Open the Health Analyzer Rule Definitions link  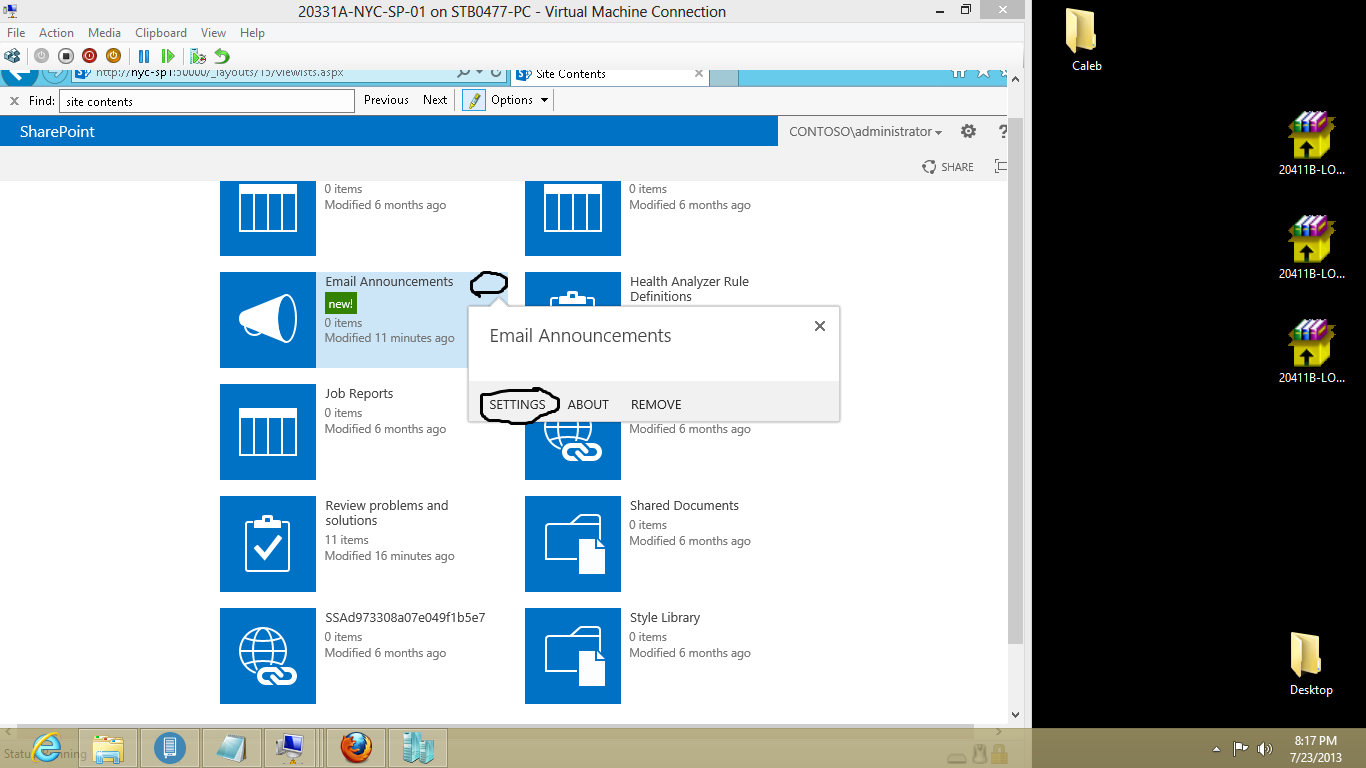point(689,289)
